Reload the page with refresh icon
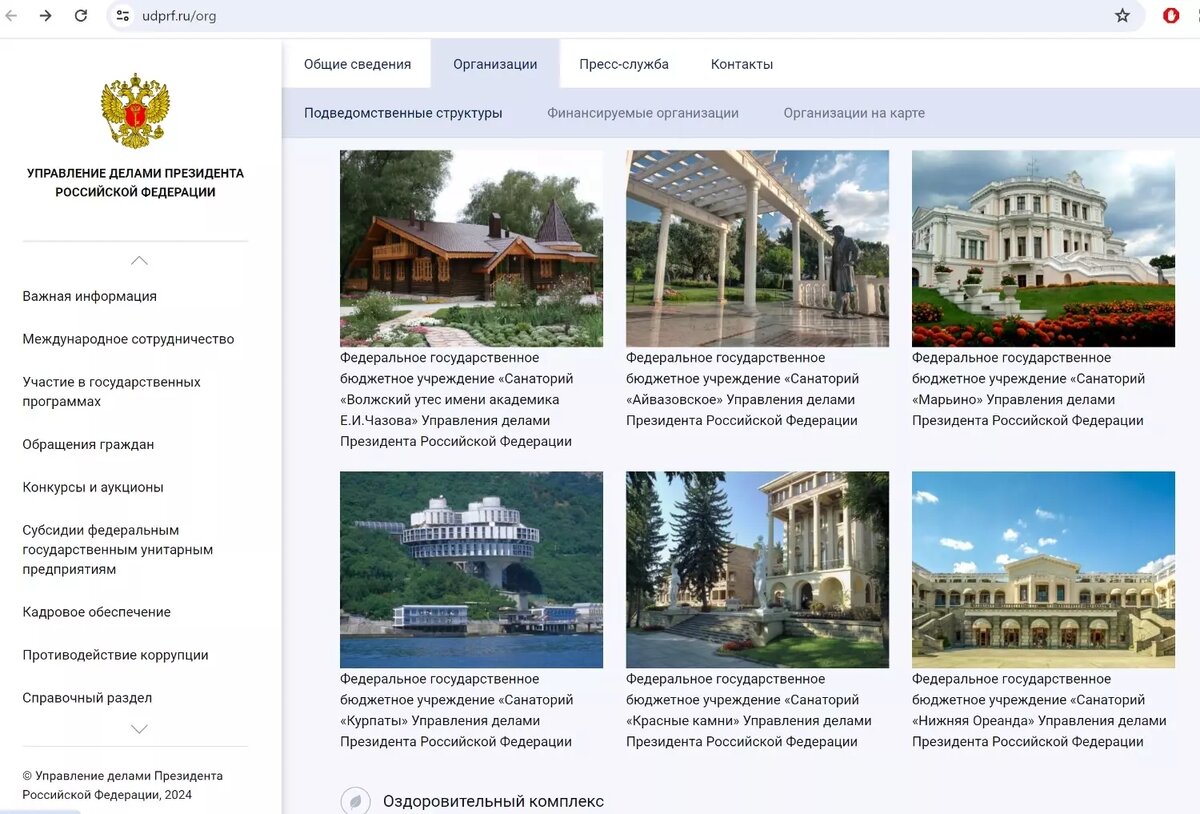Screen dimensions: 1200x814 pyautogui.click(x=81, y=16)
